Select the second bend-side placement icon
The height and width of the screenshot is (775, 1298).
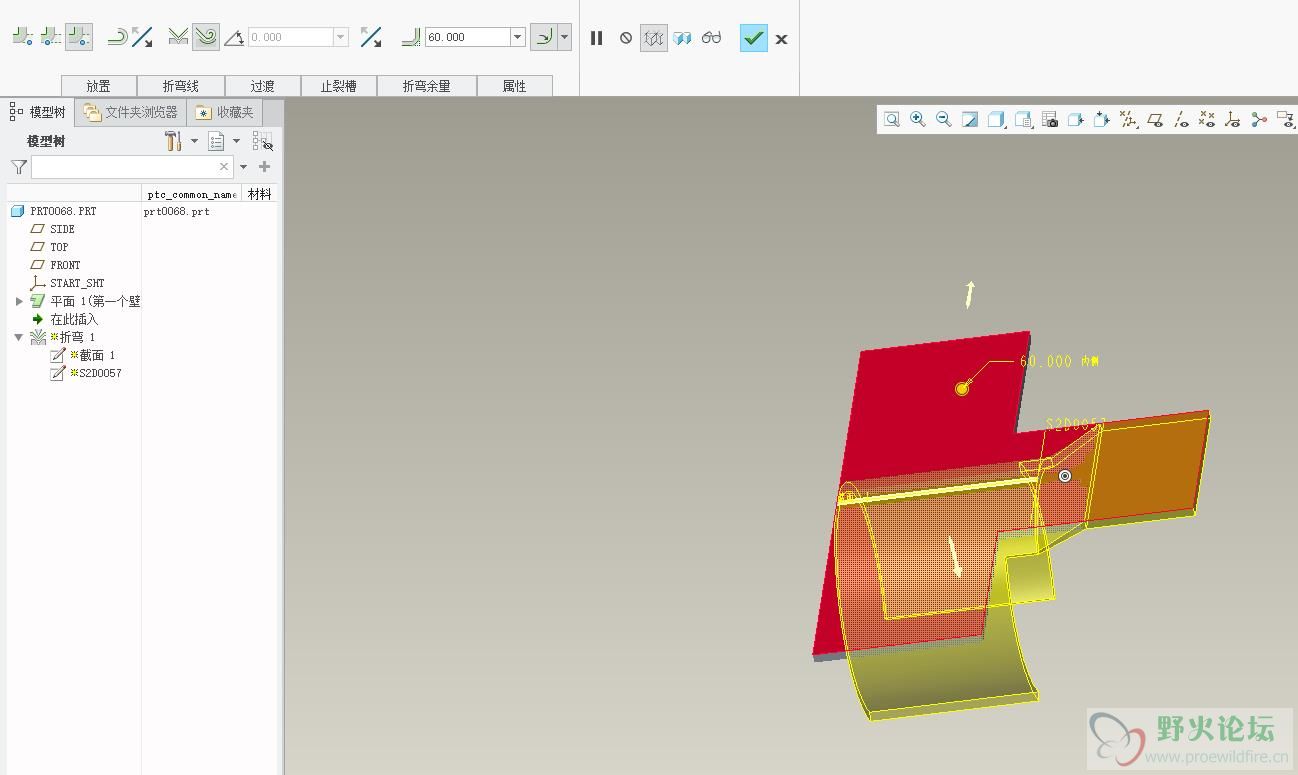(x=51, y=37)
